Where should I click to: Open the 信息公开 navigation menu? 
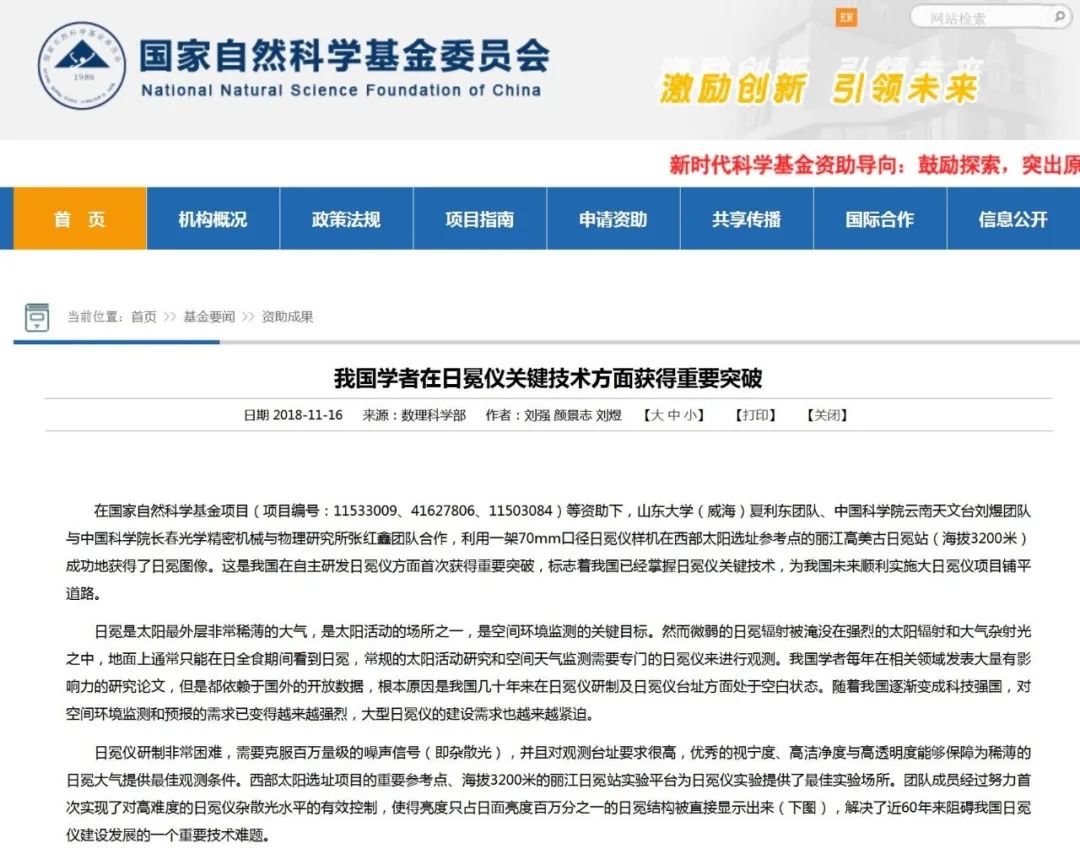[x=1013, y=218]
